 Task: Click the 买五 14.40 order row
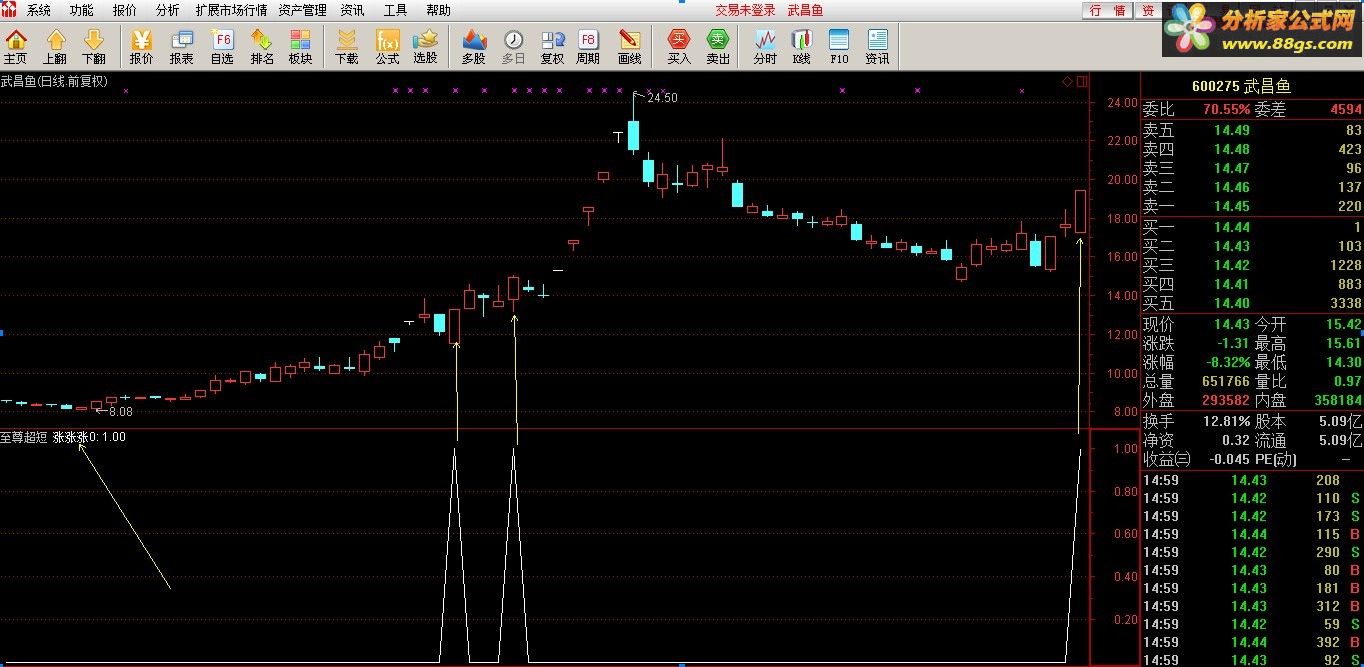click(1252, 303)
